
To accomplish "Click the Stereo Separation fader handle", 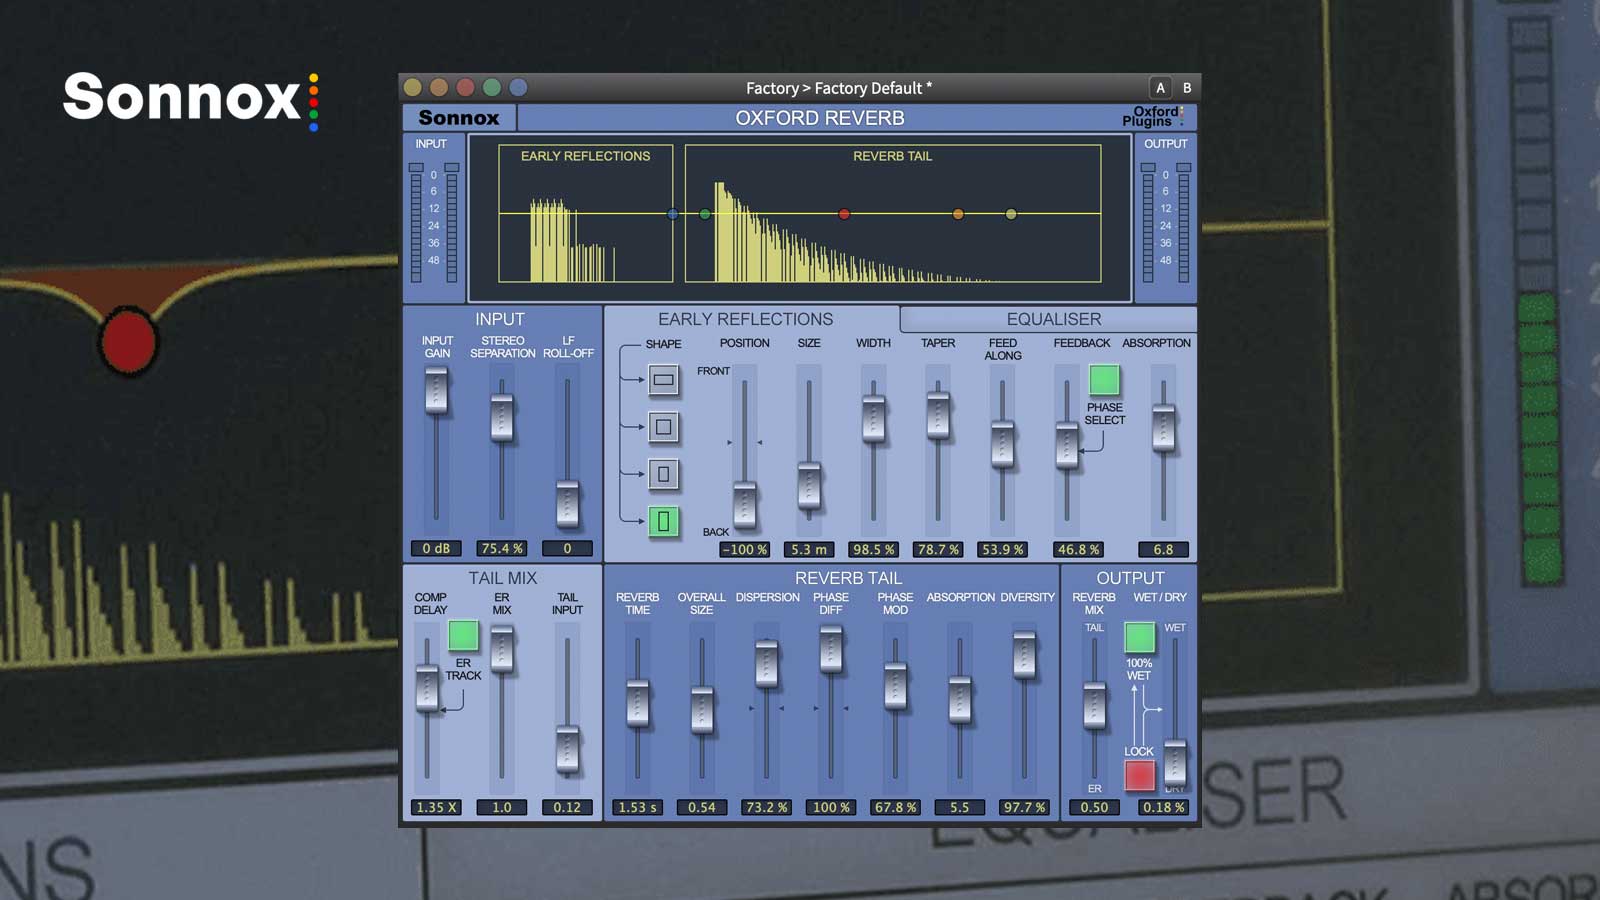I will pos(502,417).
